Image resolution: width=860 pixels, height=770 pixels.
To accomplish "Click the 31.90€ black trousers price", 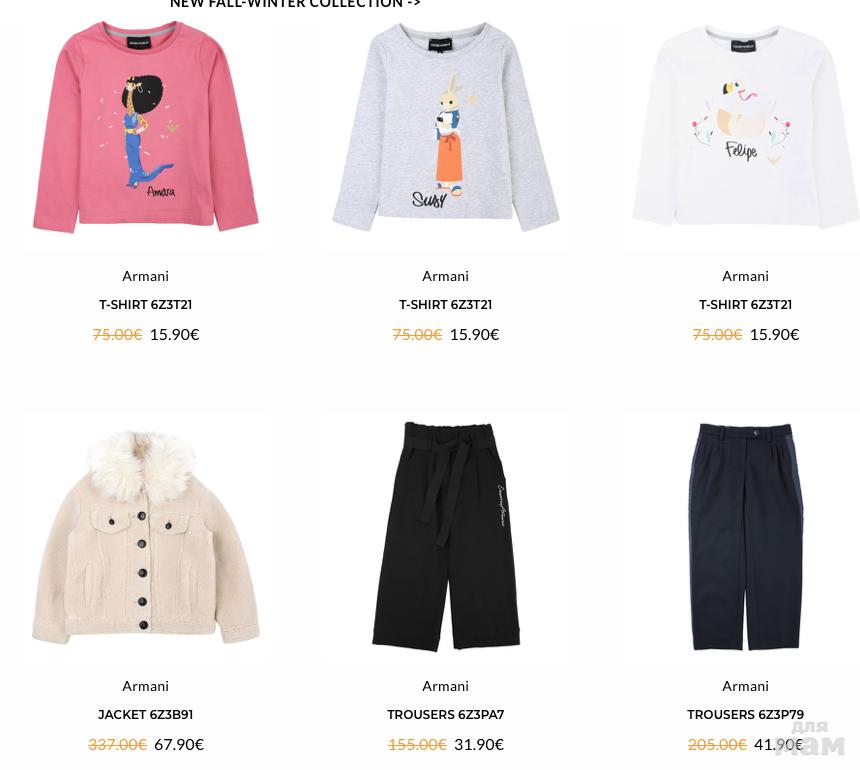I will [x=479, y=744].
